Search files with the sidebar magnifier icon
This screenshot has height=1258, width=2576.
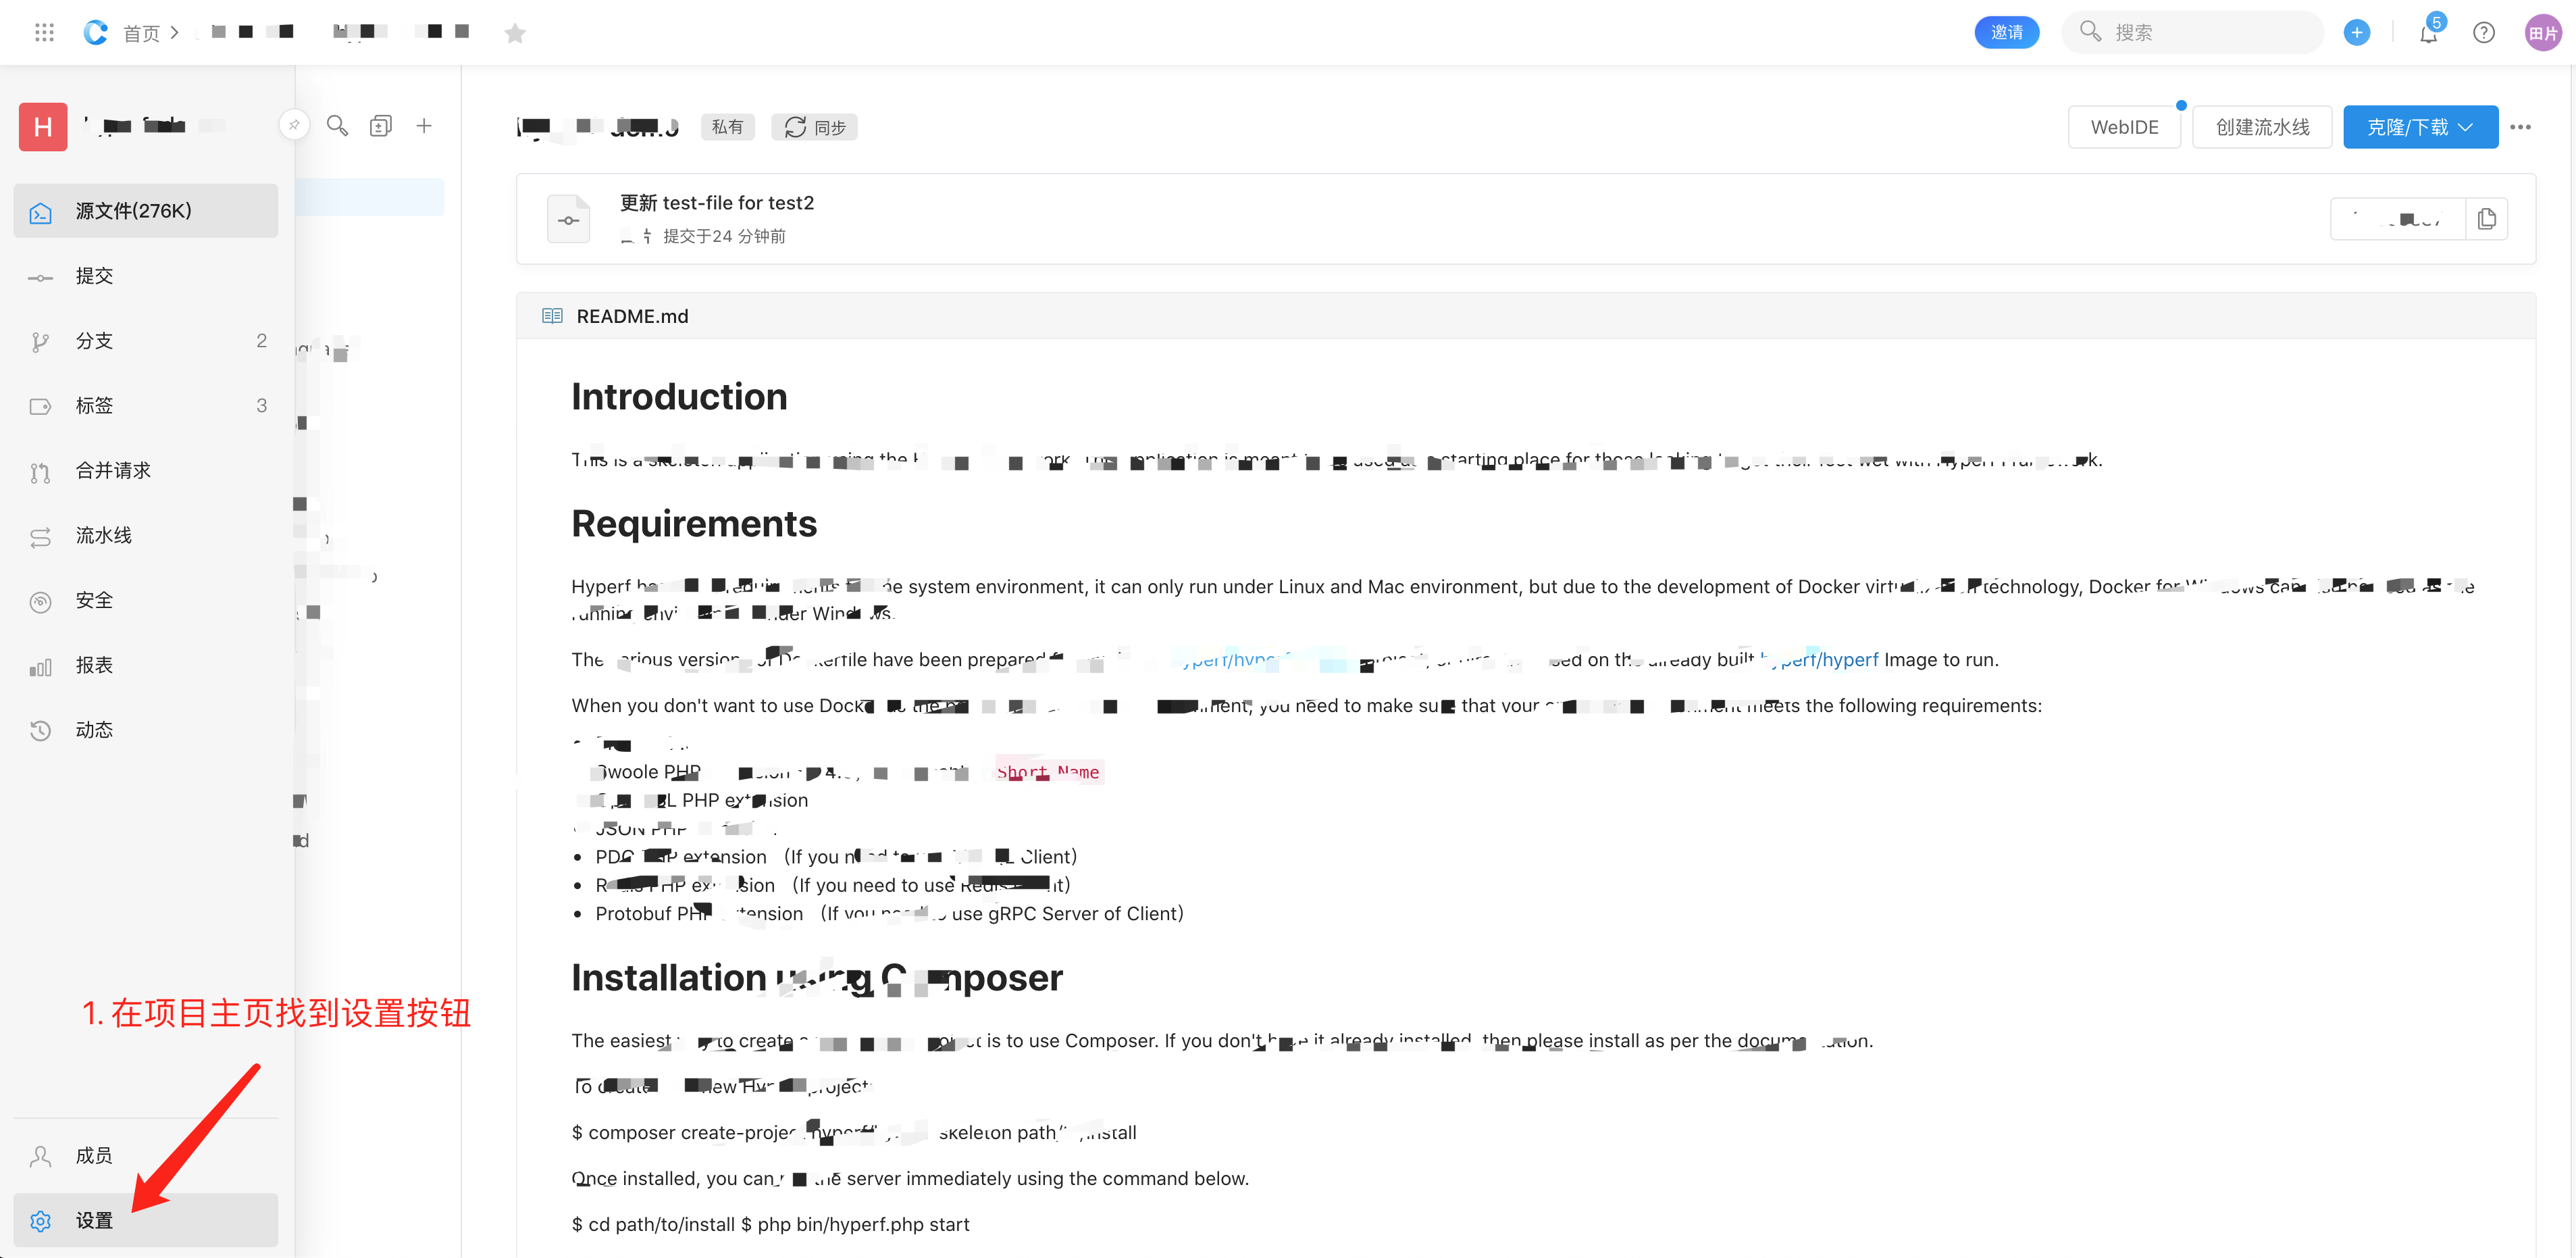click(x=338, y=126)
